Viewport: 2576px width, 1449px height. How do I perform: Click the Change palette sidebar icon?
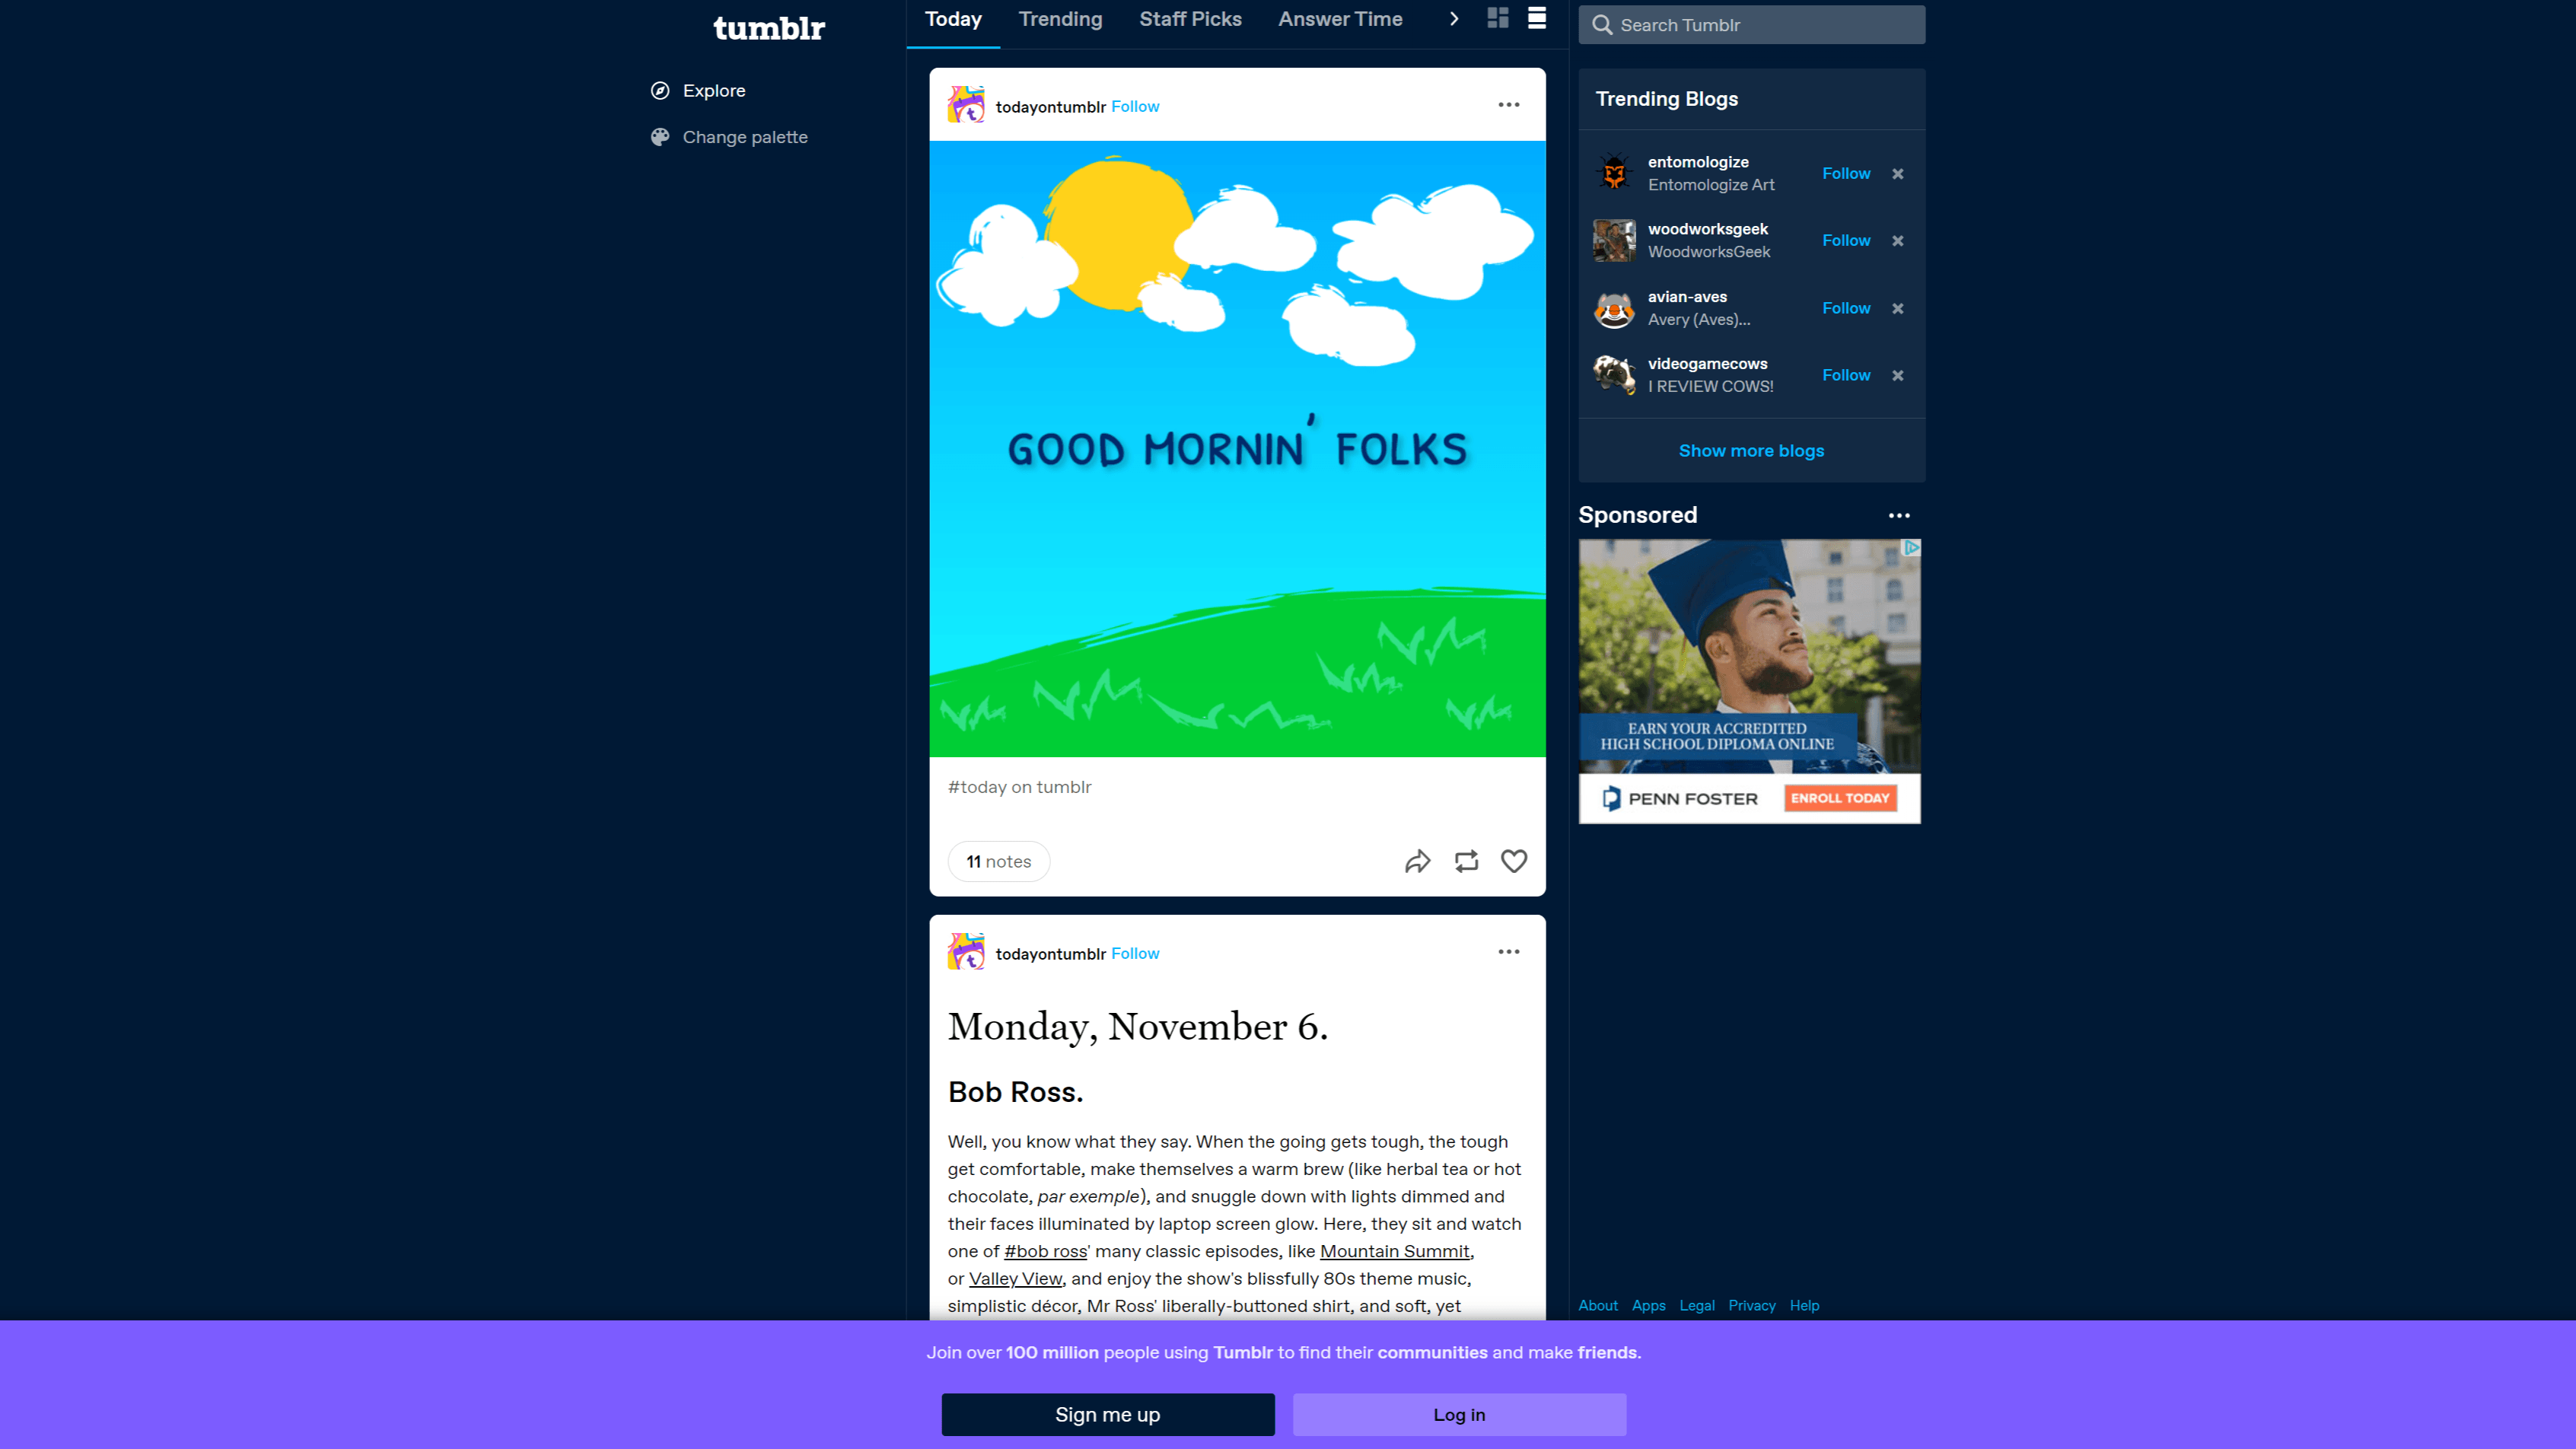[x=661, y=136]
